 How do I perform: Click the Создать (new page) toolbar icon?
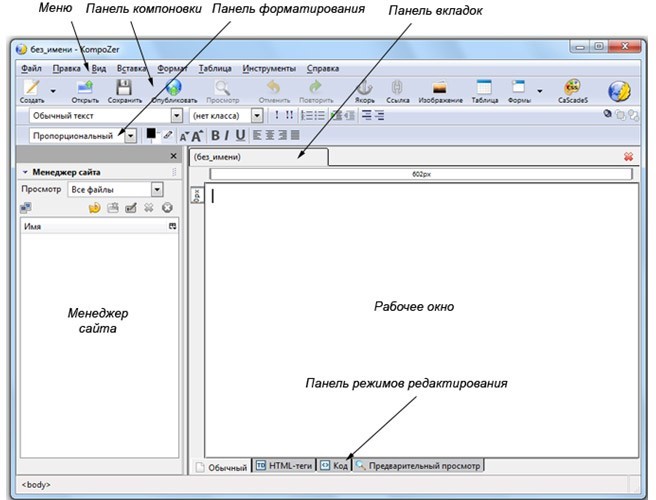pos(32,87)
